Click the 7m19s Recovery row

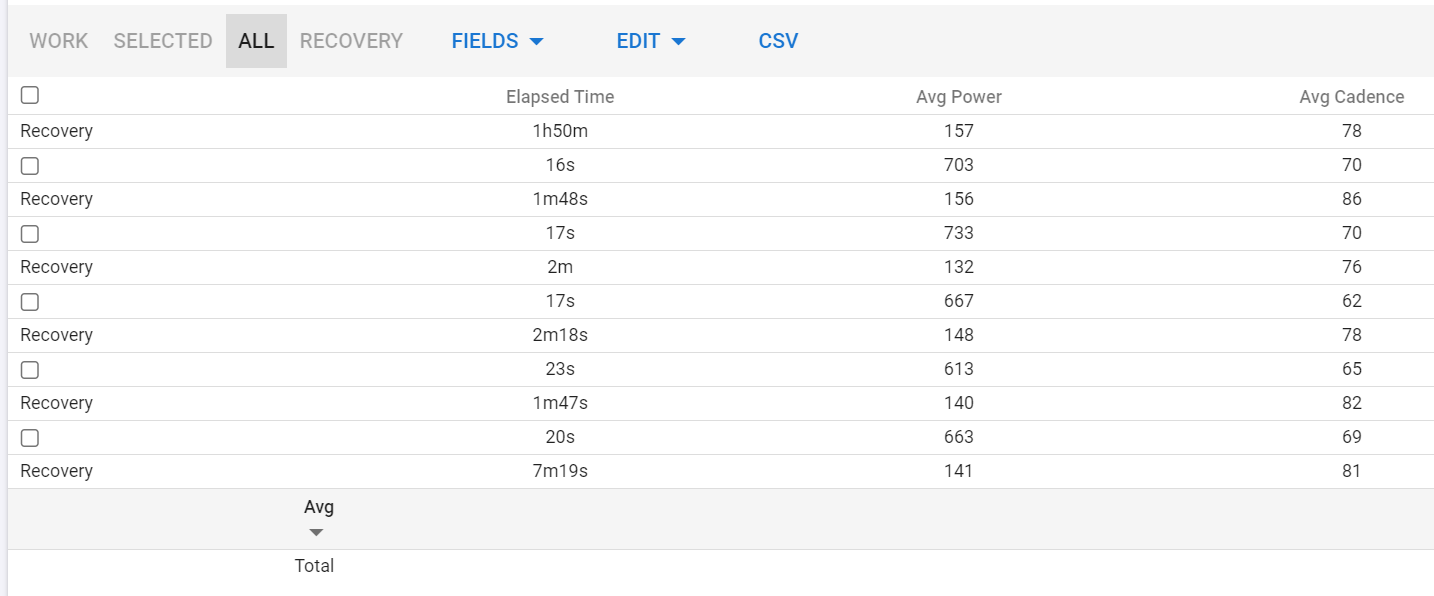click(x=560, y=471)
